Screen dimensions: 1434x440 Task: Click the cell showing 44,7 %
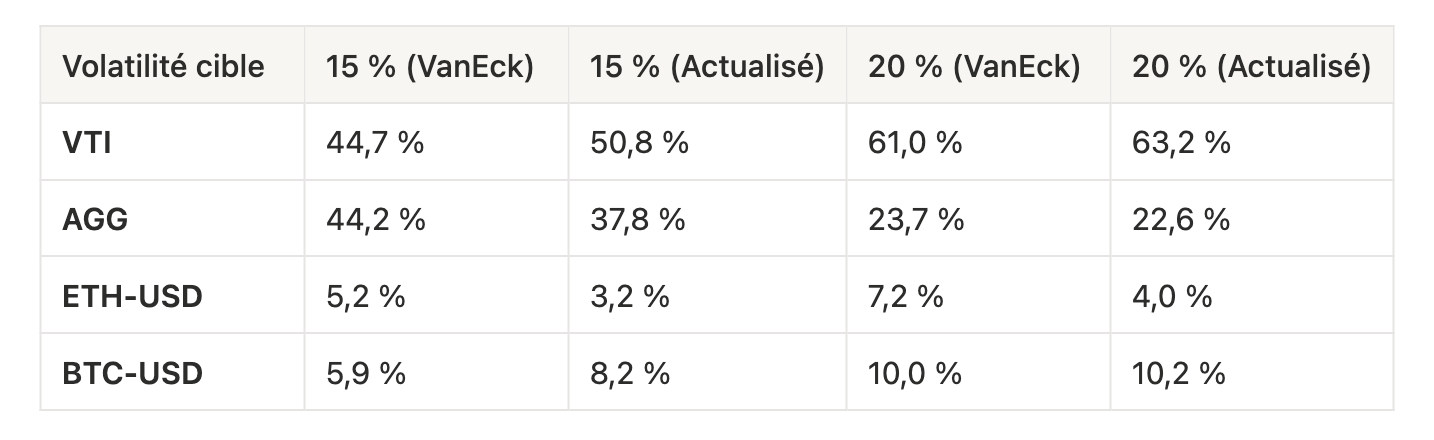pos(437,141)
